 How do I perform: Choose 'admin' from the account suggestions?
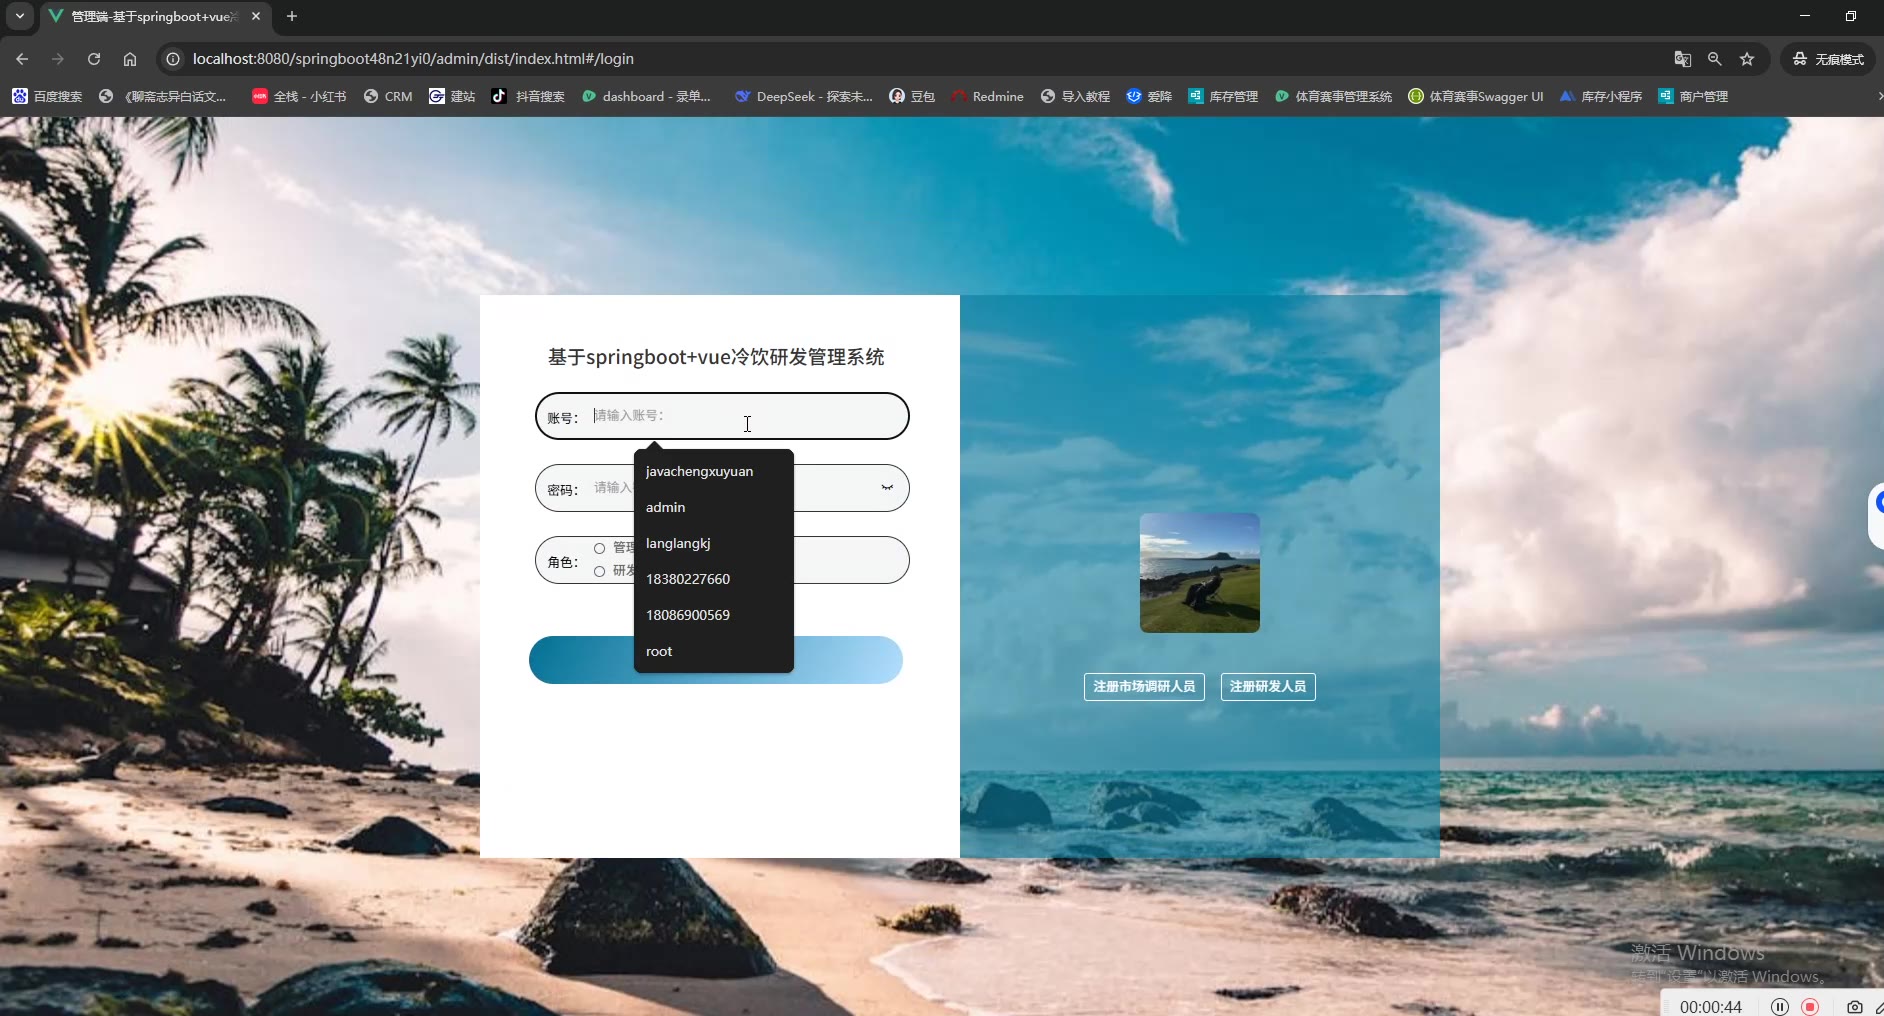click(x=666, y=508)
